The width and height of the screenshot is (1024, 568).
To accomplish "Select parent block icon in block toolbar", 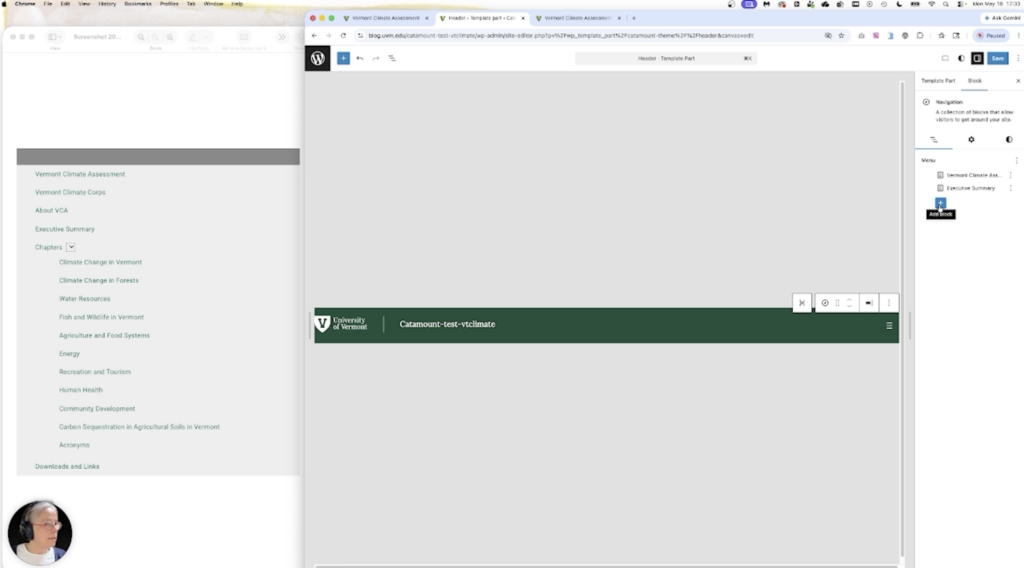I will click(x=802, y=303).
